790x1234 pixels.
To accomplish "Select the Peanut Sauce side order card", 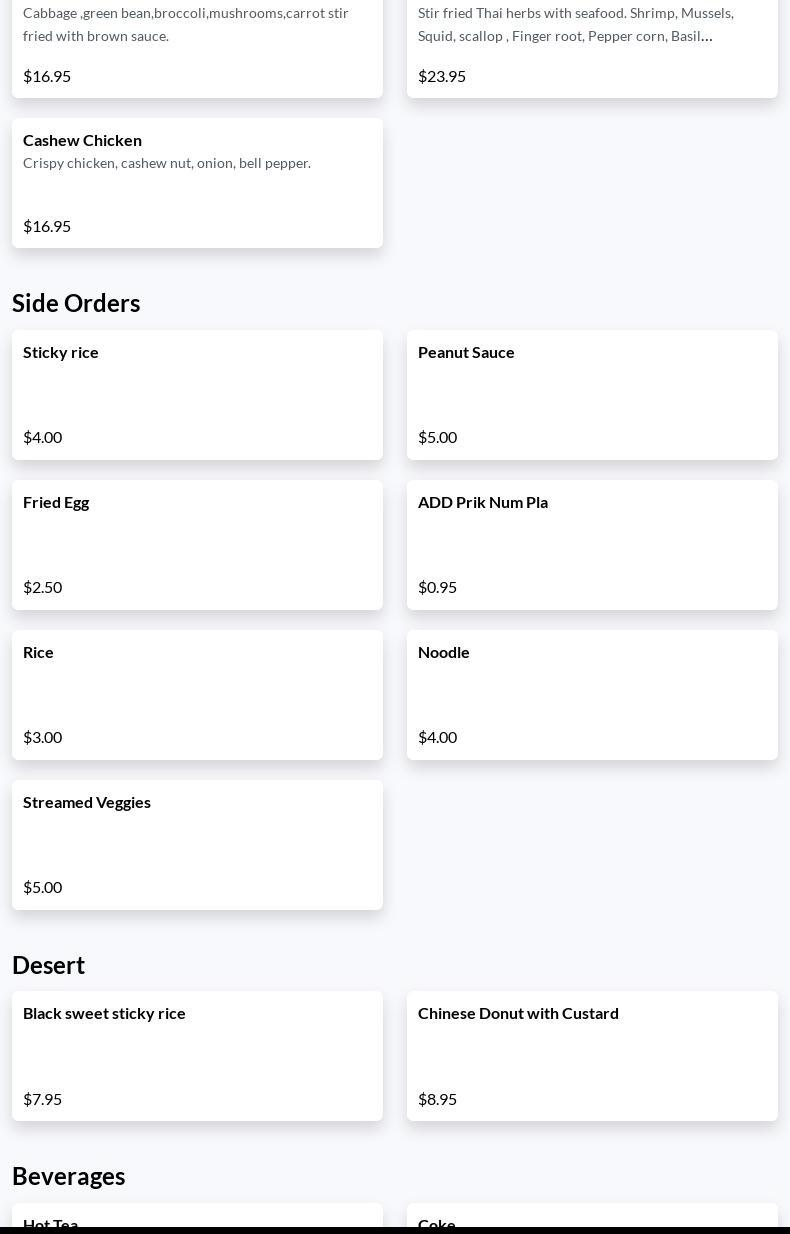I will pyautogui.click(x=592, y=394).
